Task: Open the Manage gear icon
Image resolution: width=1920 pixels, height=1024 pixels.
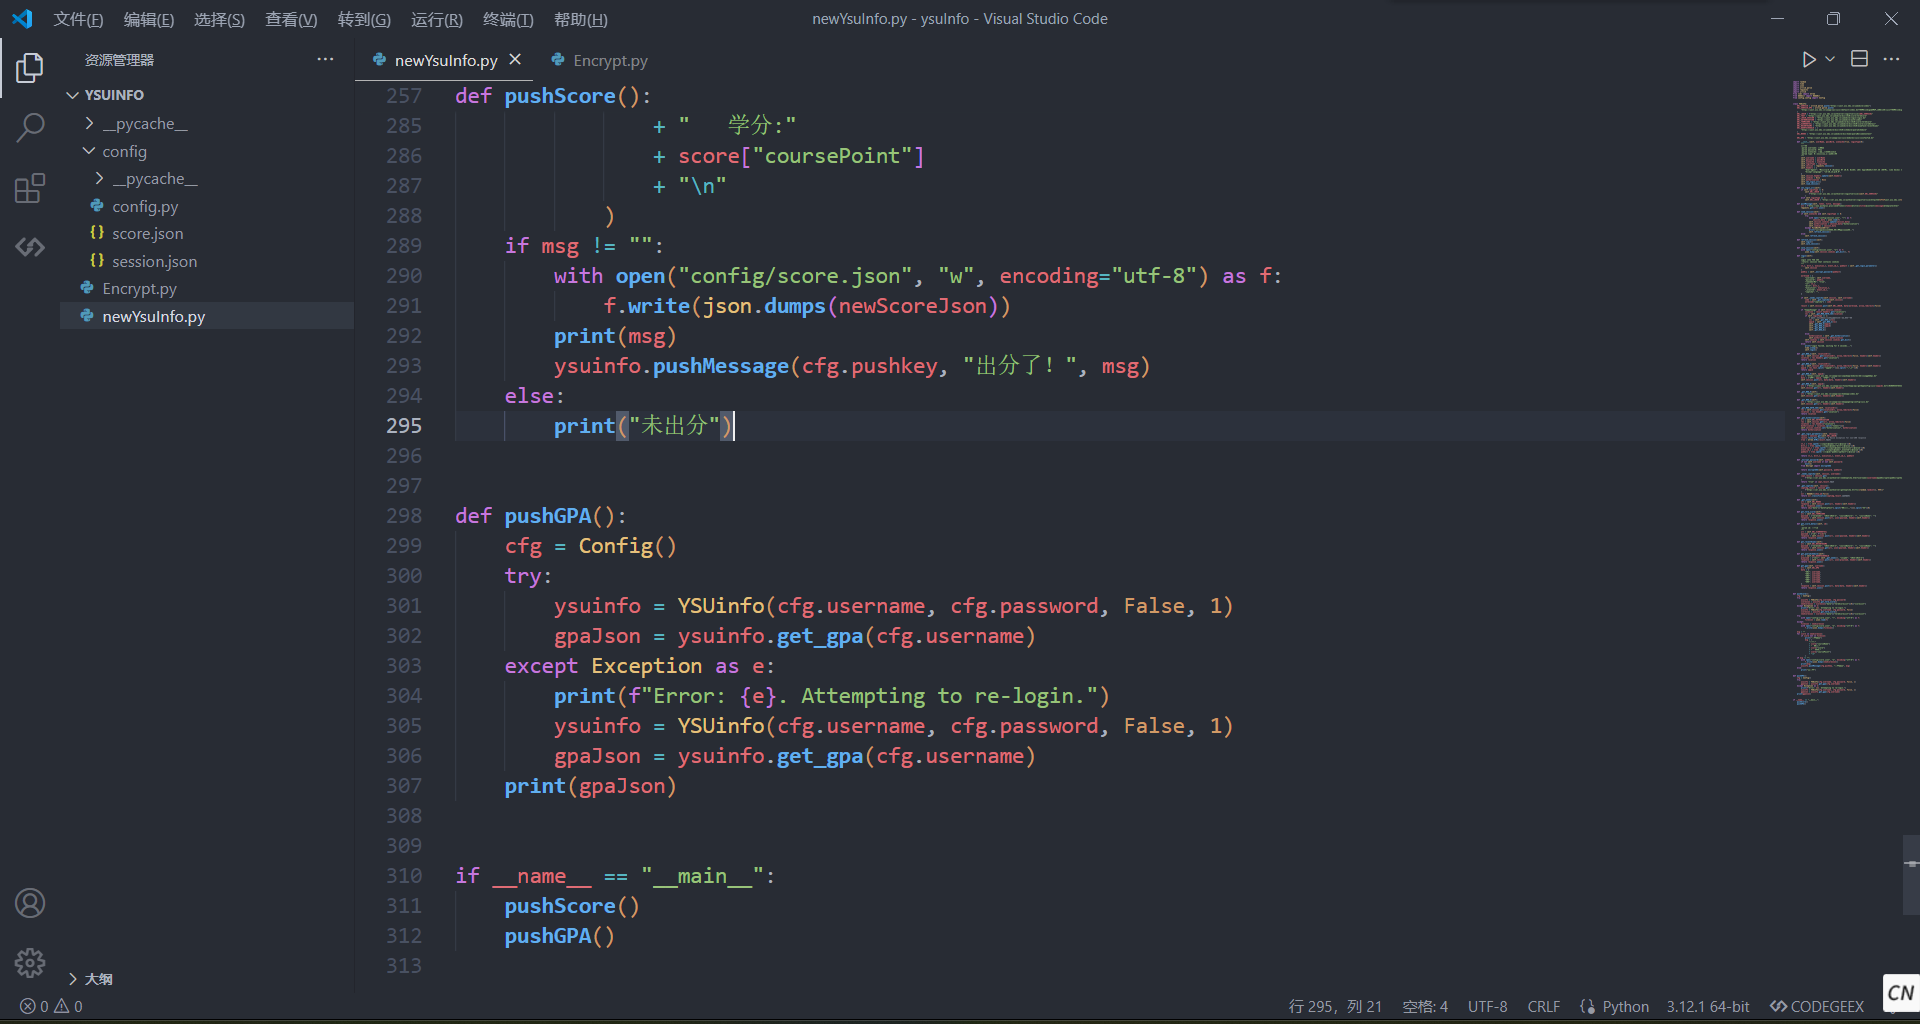Action: pyautogui.click(x=30, y=963)
